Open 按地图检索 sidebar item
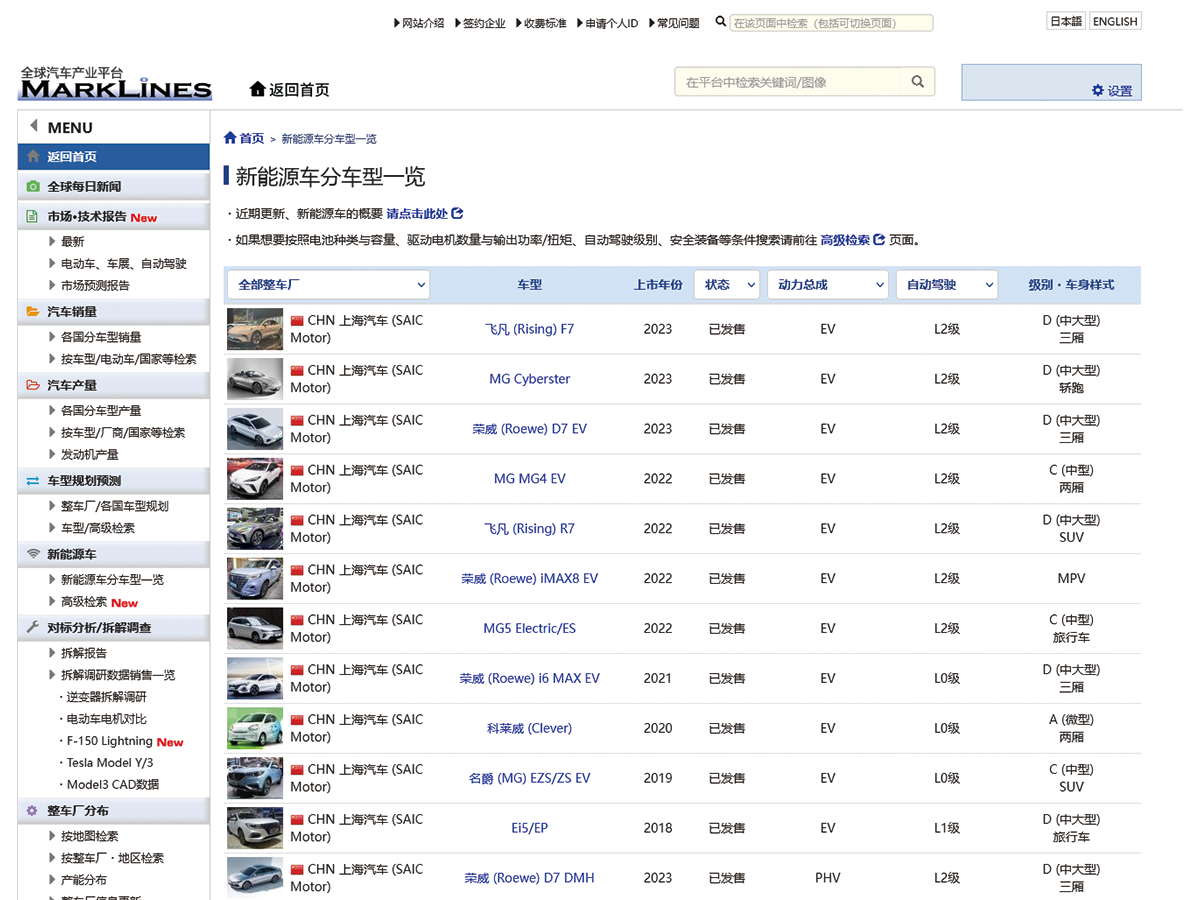This screenshot has height=900, width=1200. [x=89, y=836]
